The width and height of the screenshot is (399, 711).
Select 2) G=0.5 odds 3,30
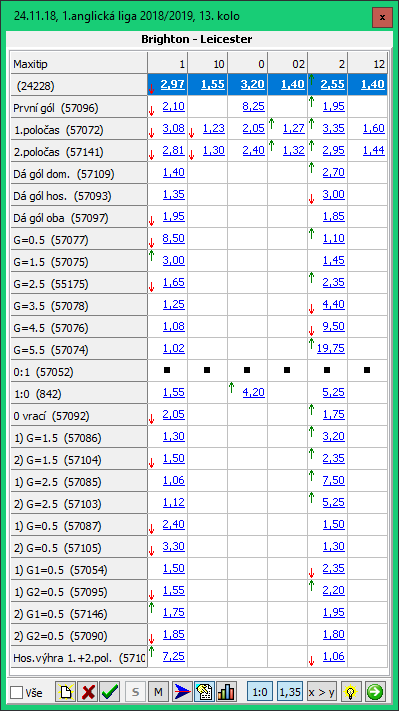click(174, 547)
